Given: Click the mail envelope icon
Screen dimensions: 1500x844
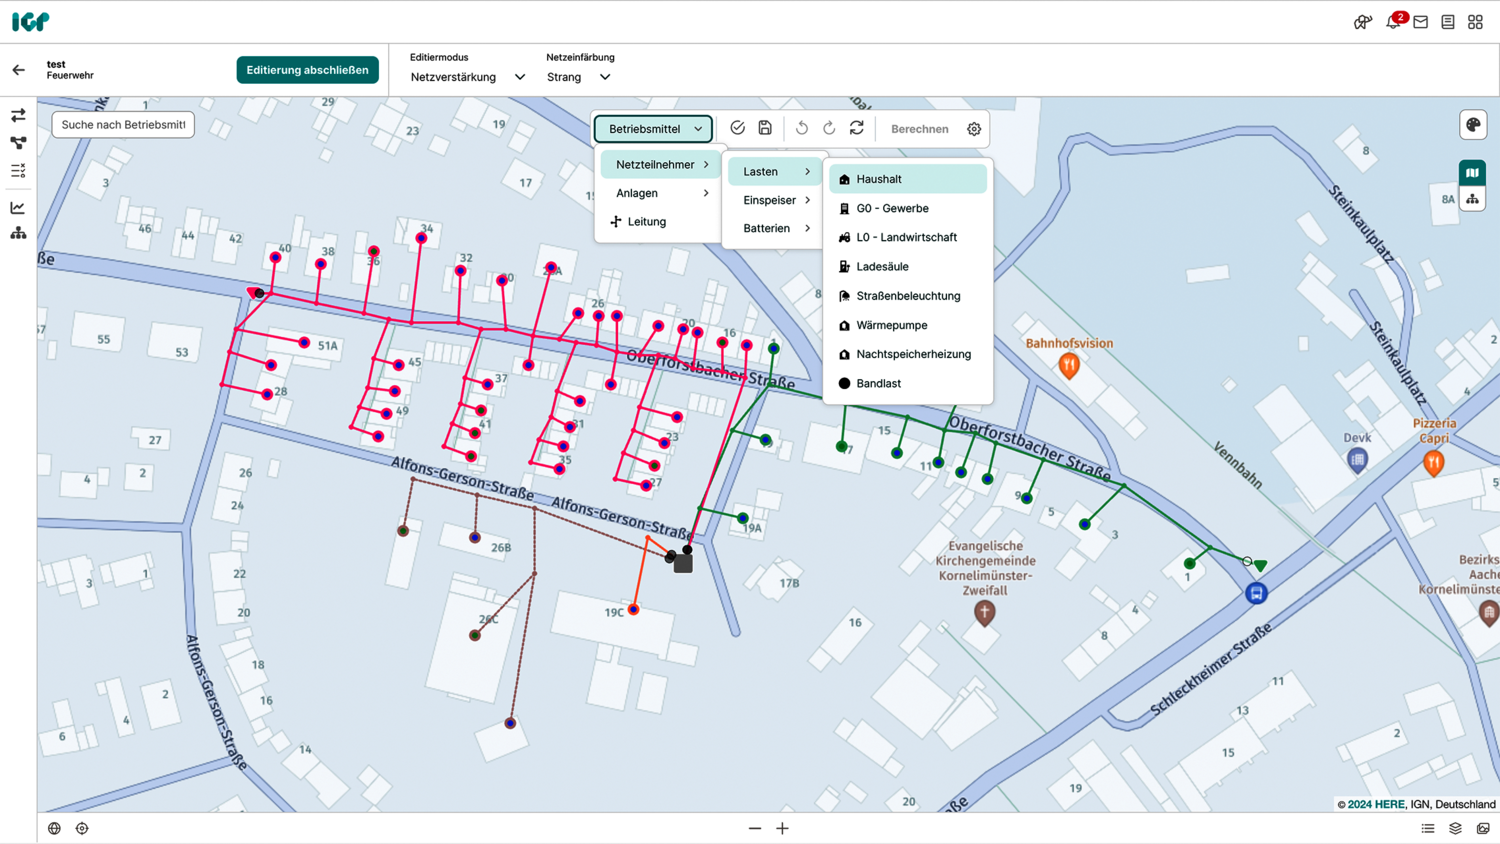Looking at the screenshot, I should pyautogui.click(x=1421, y=22).
